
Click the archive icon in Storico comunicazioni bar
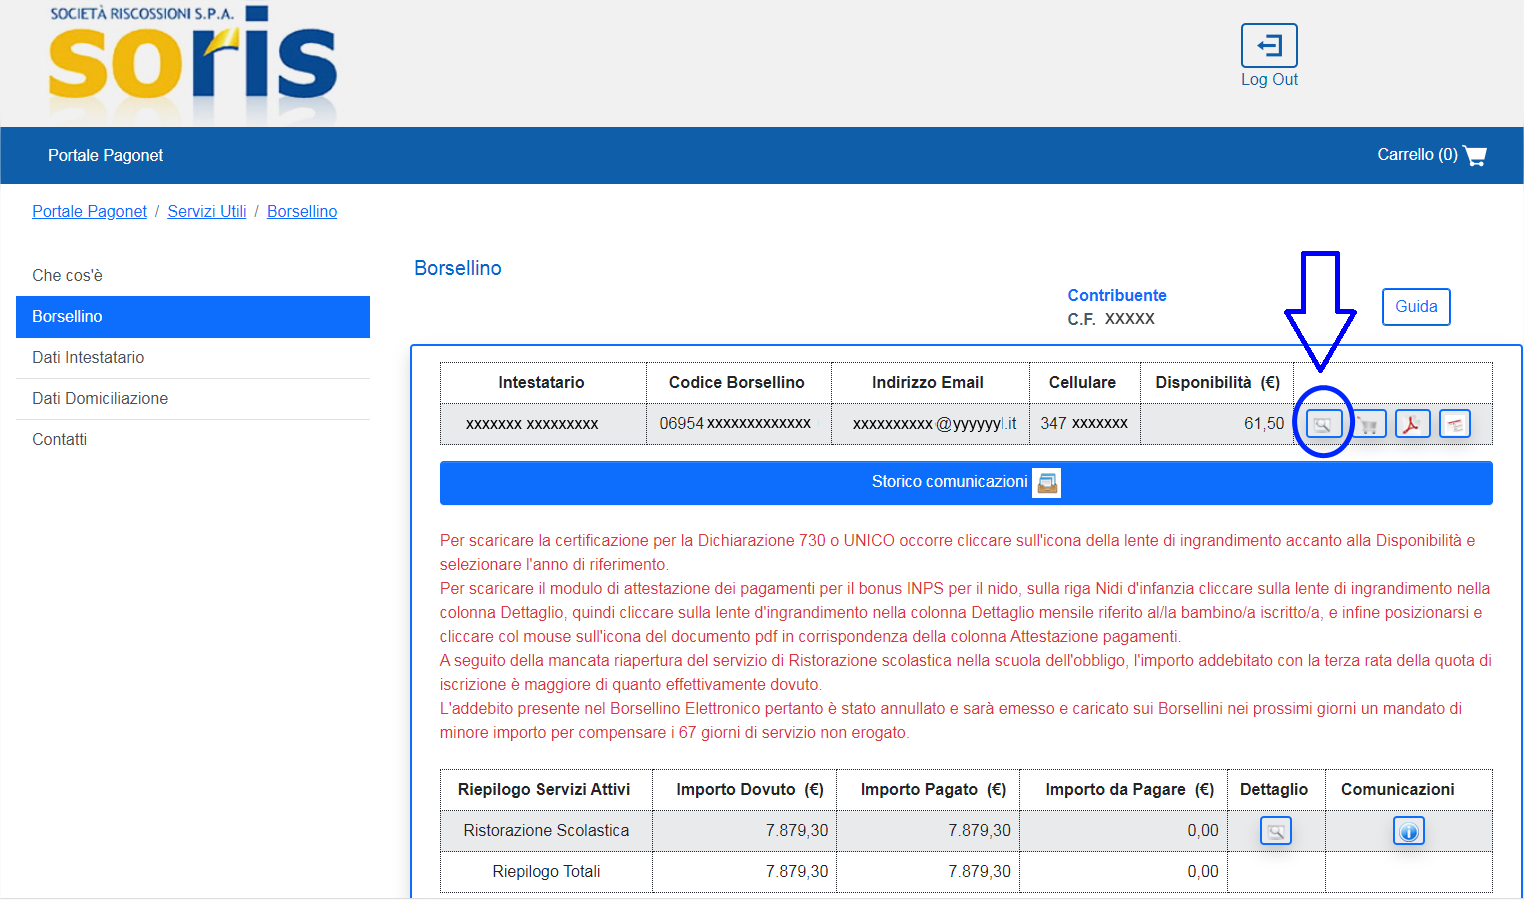coord(1047,483)
